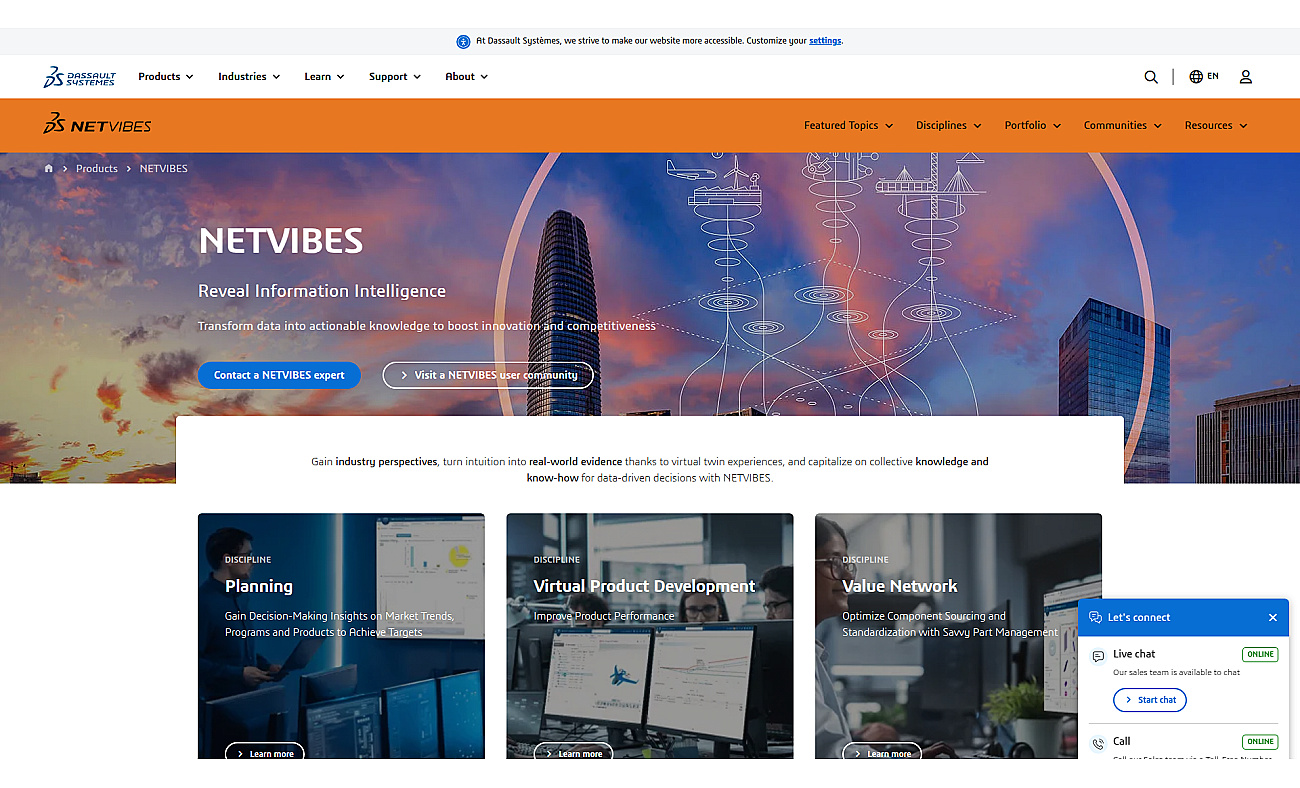Viewport: 1300px width, 788px height.
Task: Open the Disciplines dropdown
Action: pos(949,126)
